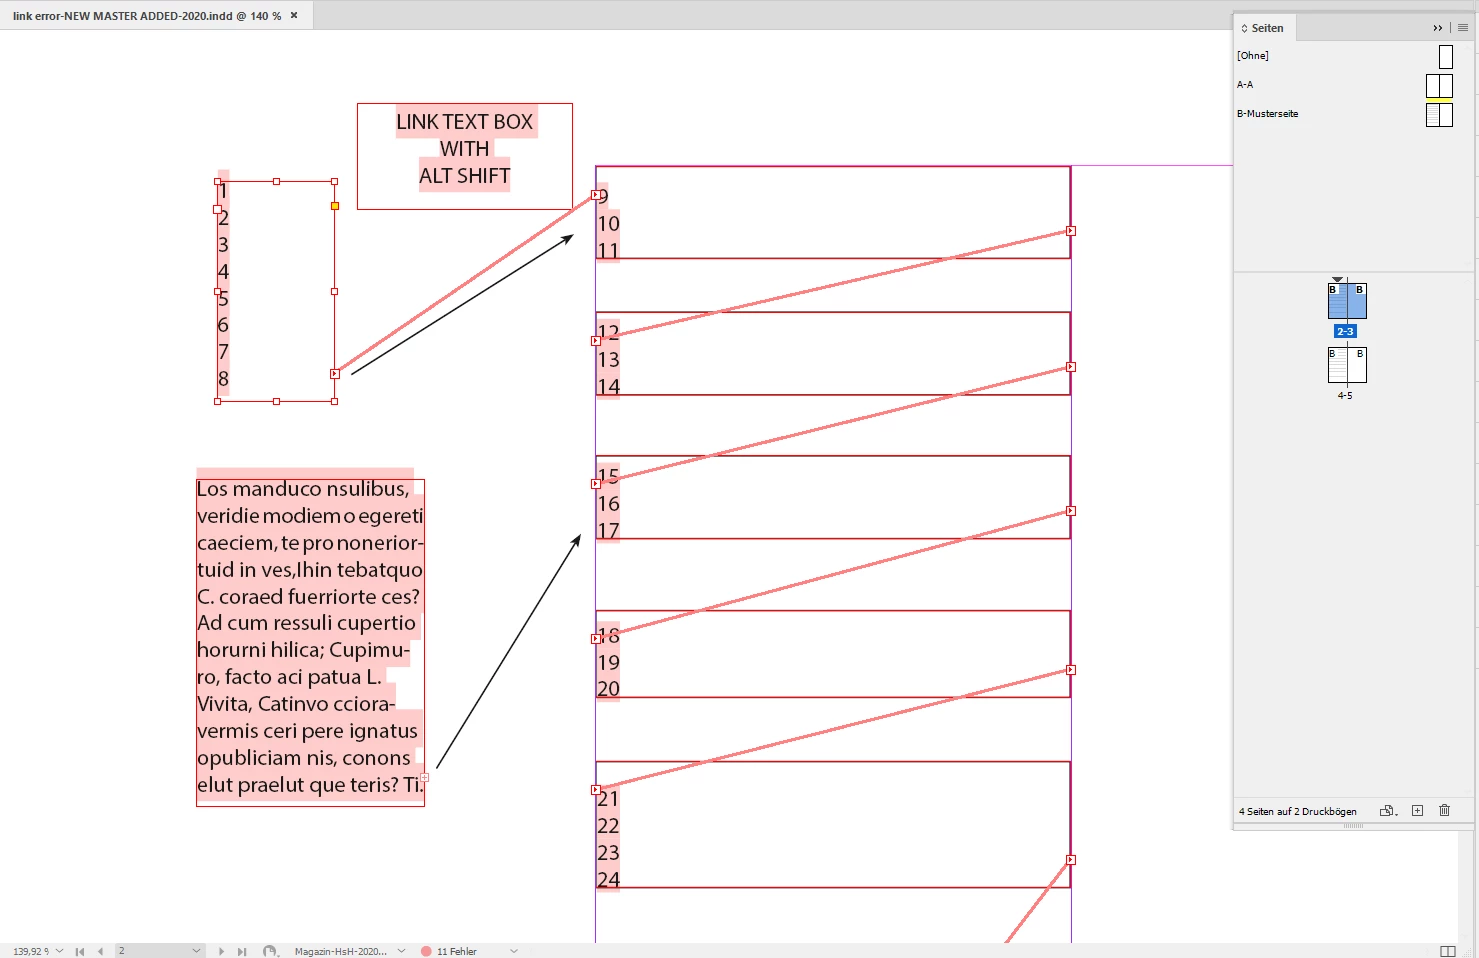
Task: Click yellow live corner square on selected frame
Action: (x=335, y=206)
